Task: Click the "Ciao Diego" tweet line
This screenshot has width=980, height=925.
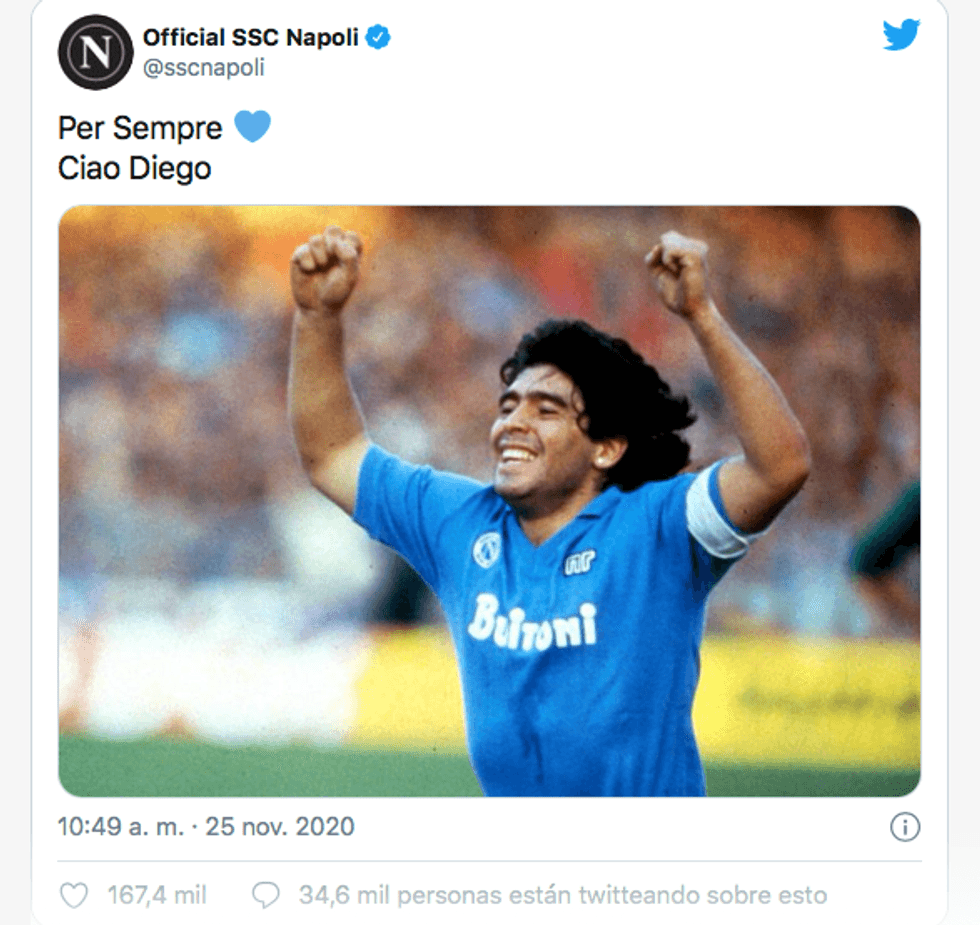Action: [134, 168]
